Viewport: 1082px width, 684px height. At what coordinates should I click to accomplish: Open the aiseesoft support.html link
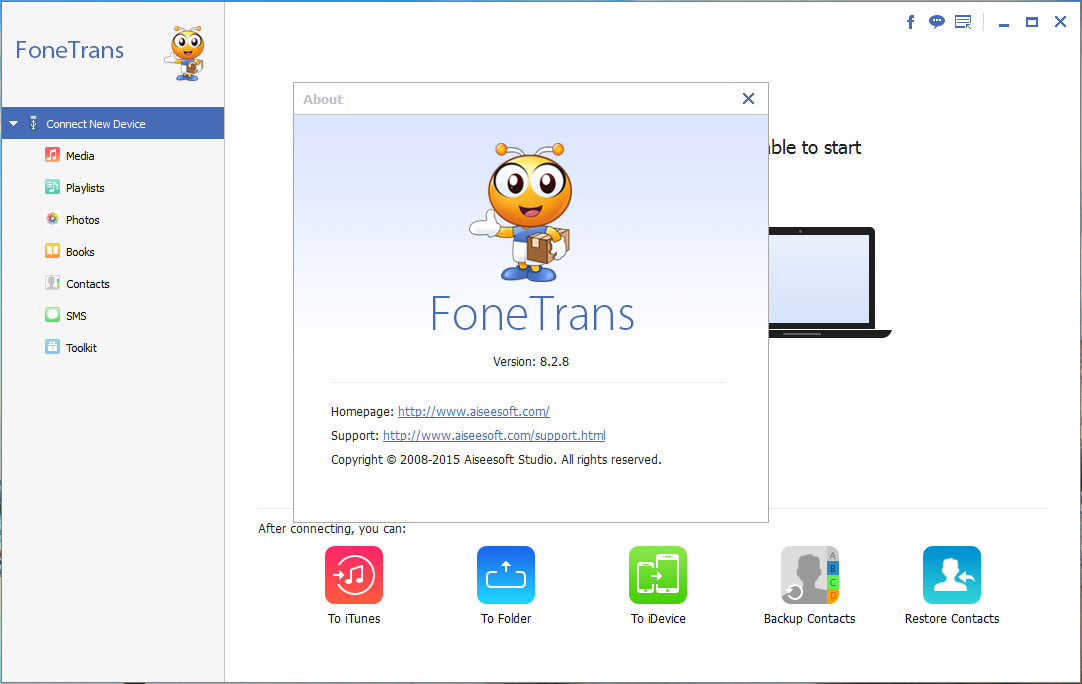click(x=494, y=435)
